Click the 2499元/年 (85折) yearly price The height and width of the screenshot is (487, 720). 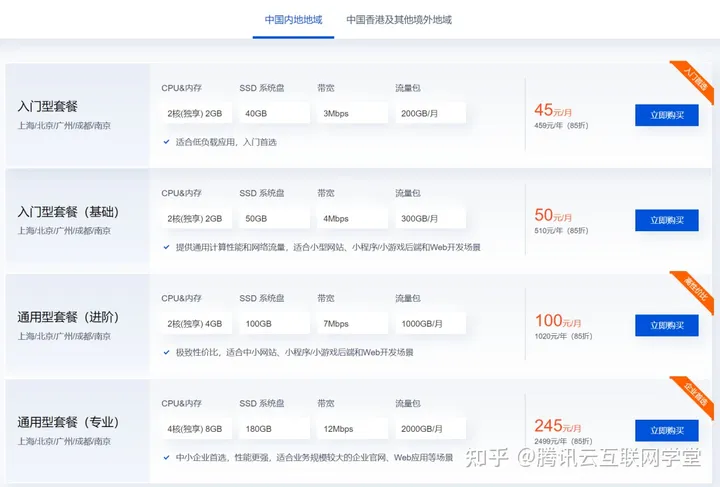[563, 441]
